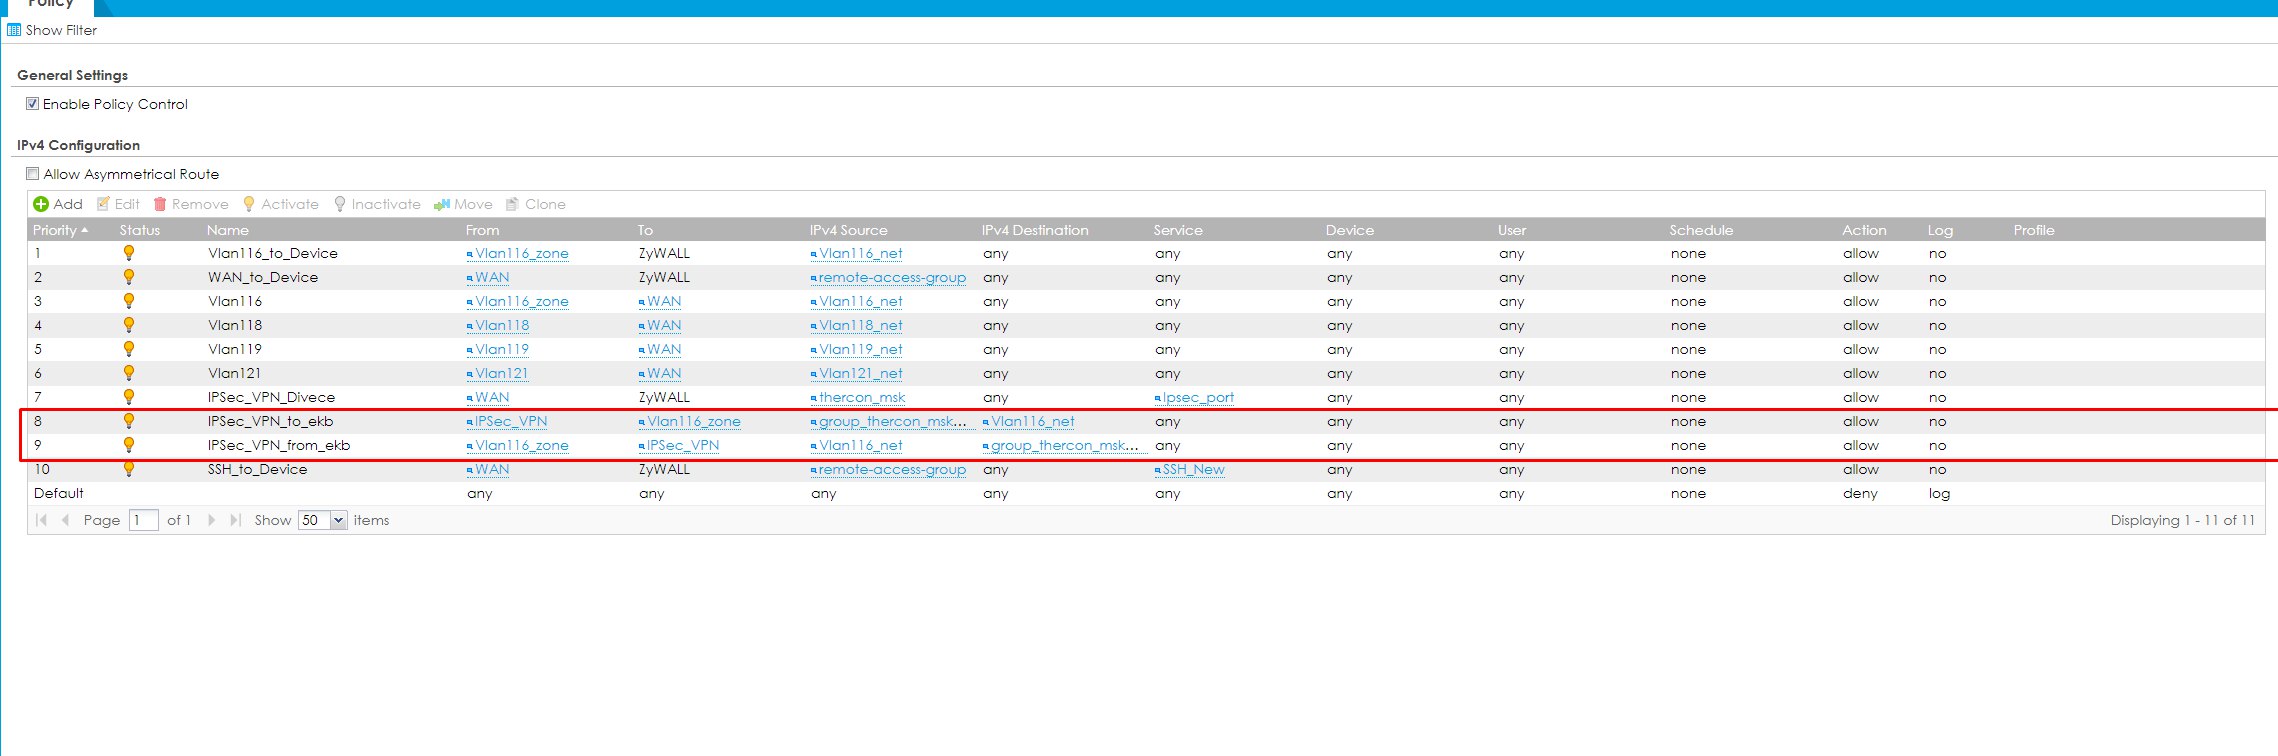
Task: Click the Remove button label
Action: point(200,204)
